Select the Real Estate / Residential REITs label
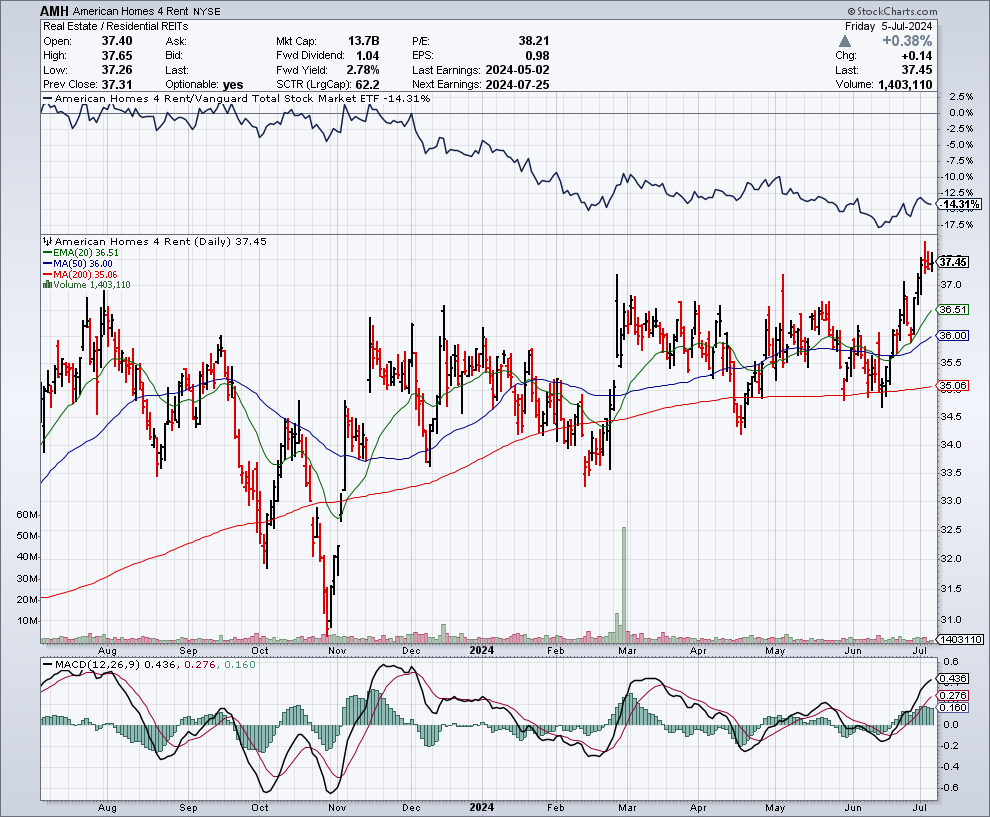Viewport: 990px width, 817px height. [x=116, y=26]
